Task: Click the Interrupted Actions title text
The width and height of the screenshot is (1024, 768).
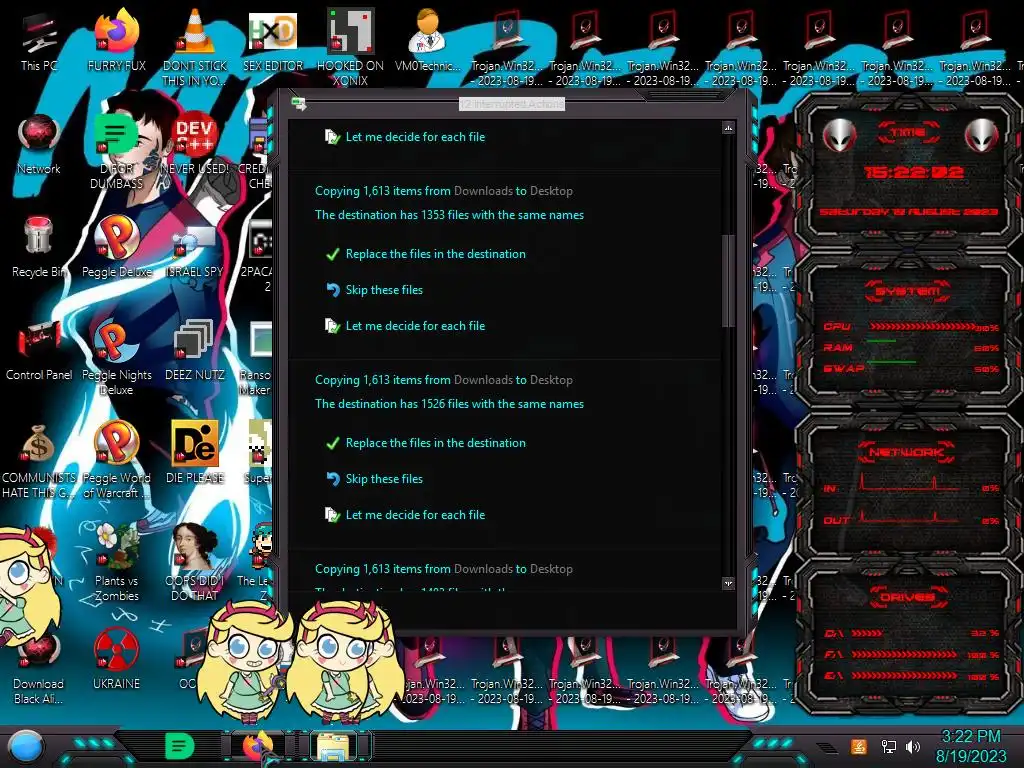Action: click(511, 104)
